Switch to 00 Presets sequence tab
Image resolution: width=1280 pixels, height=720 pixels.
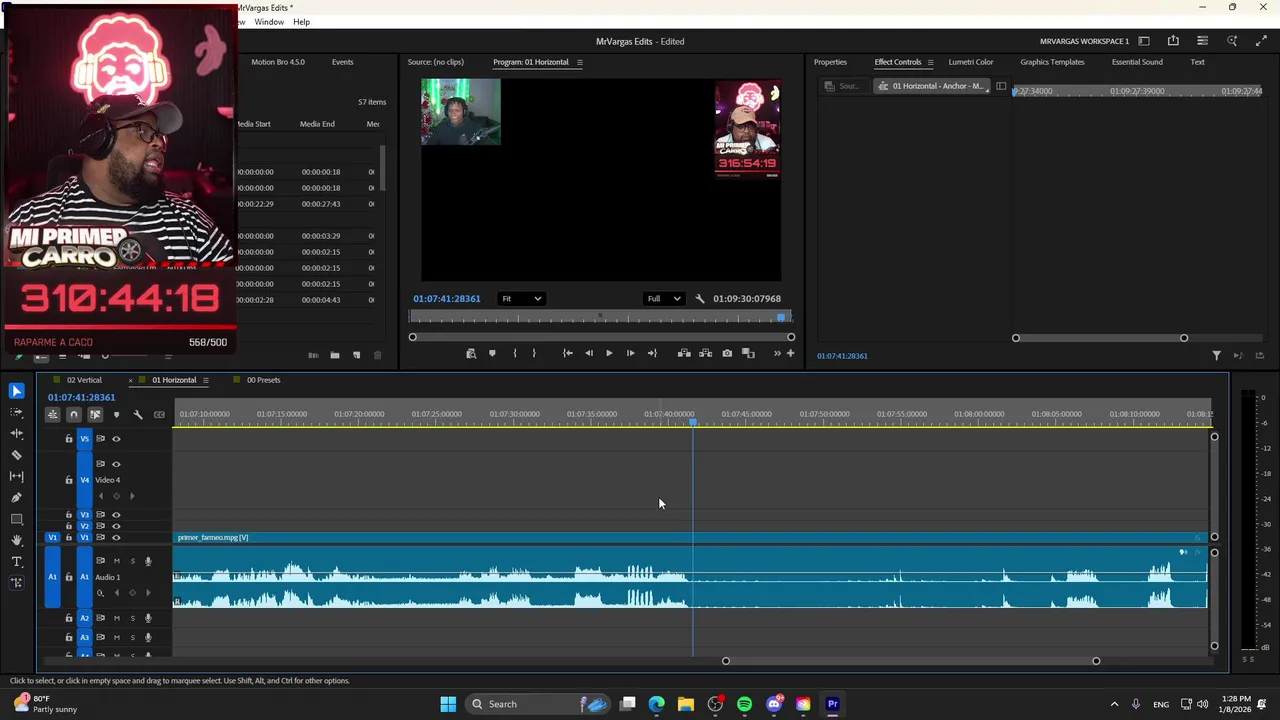pos(263,380)
